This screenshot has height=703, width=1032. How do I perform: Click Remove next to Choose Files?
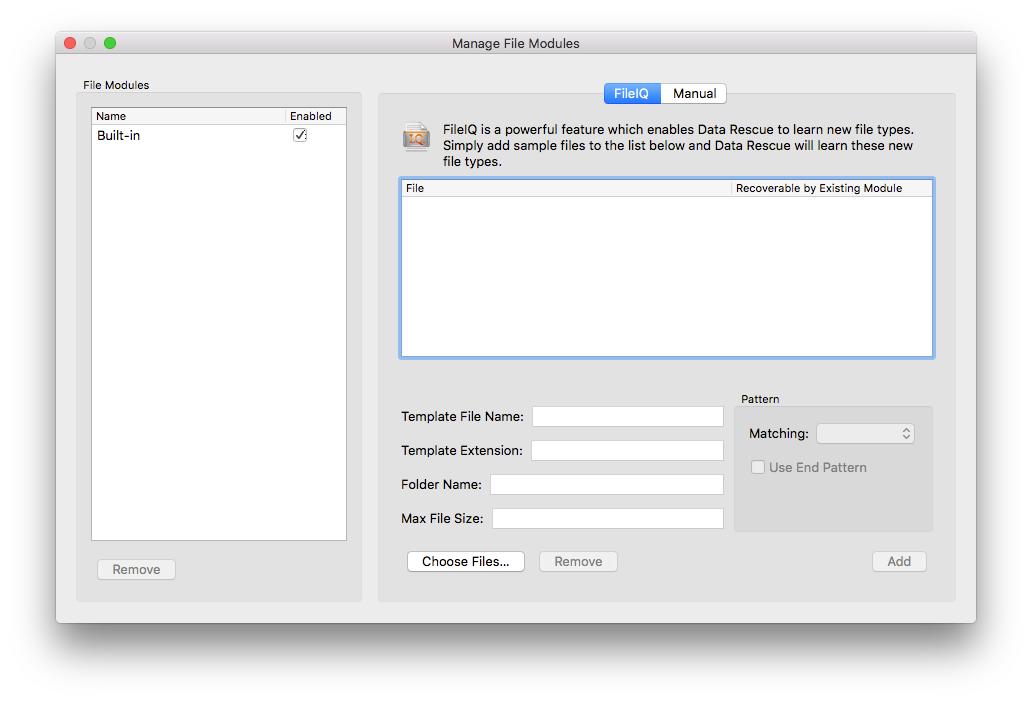point(578,561)
